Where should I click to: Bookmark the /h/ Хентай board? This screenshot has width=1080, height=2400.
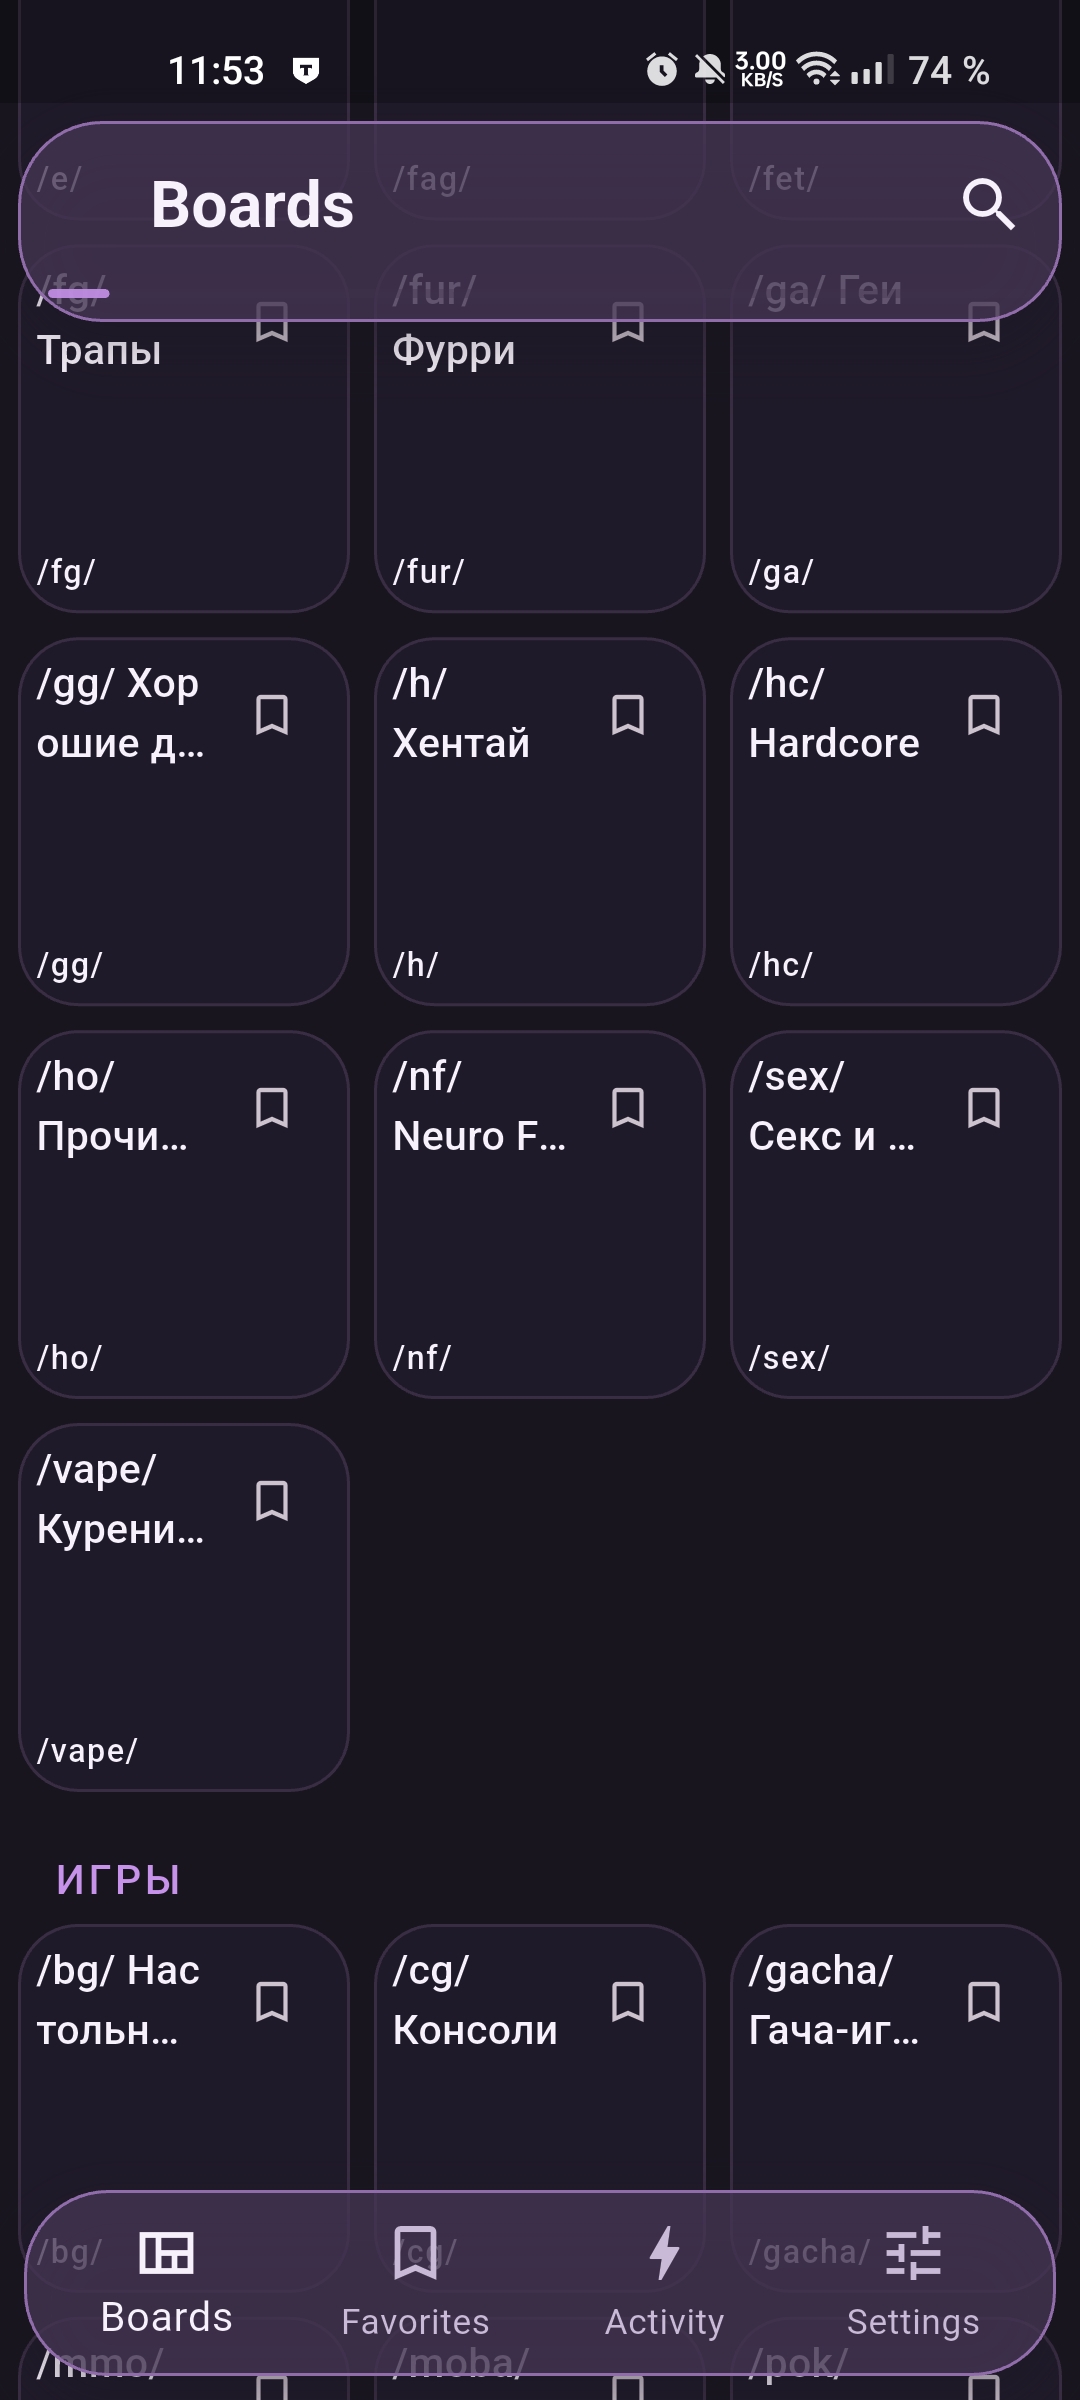(628, 715)
